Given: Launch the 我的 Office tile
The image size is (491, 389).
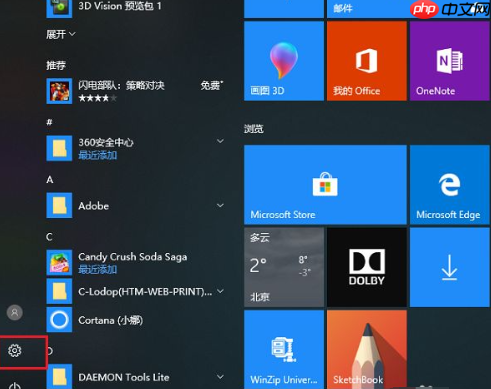Looking at the screenshot, I should point(367,61).
